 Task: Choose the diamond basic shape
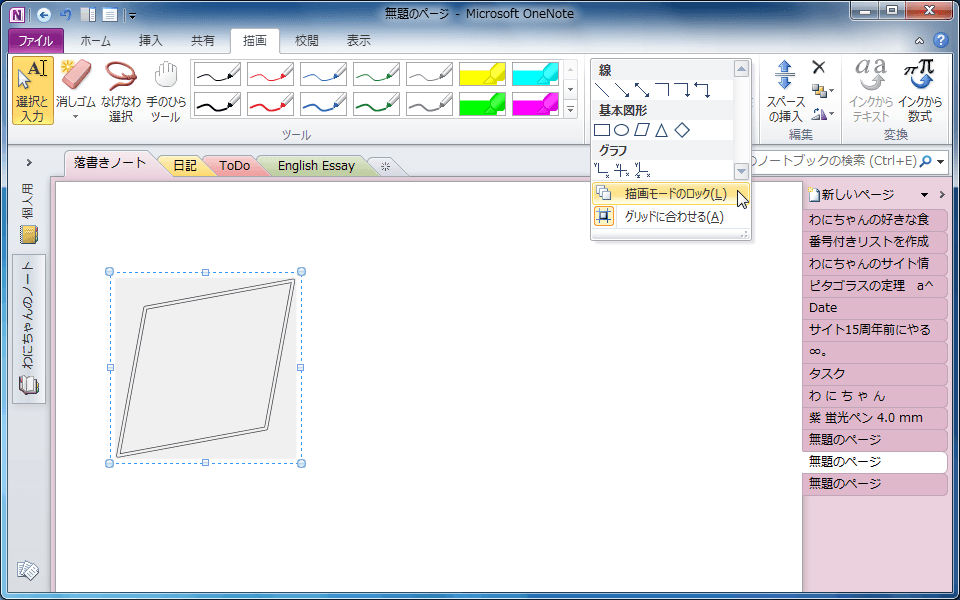pyautogui.click(x=681, y=130)
